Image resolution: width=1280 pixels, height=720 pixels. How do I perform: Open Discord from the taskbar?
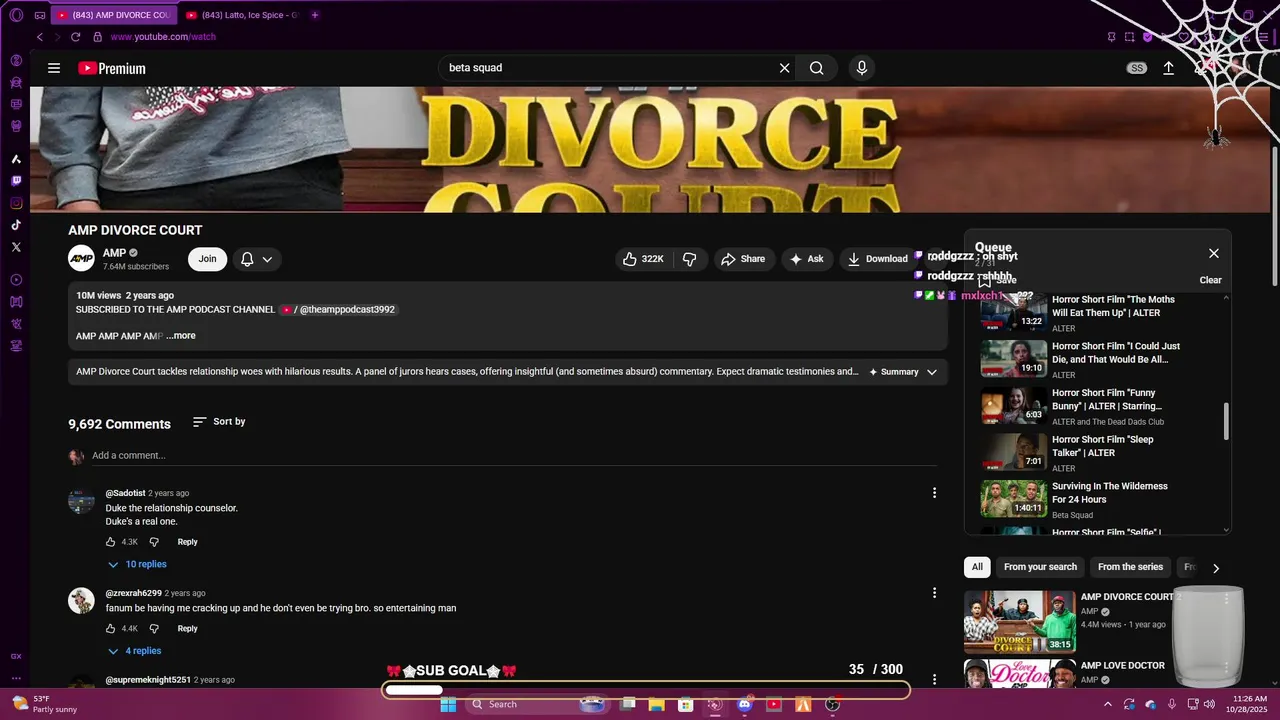click(x=744, y=704)
